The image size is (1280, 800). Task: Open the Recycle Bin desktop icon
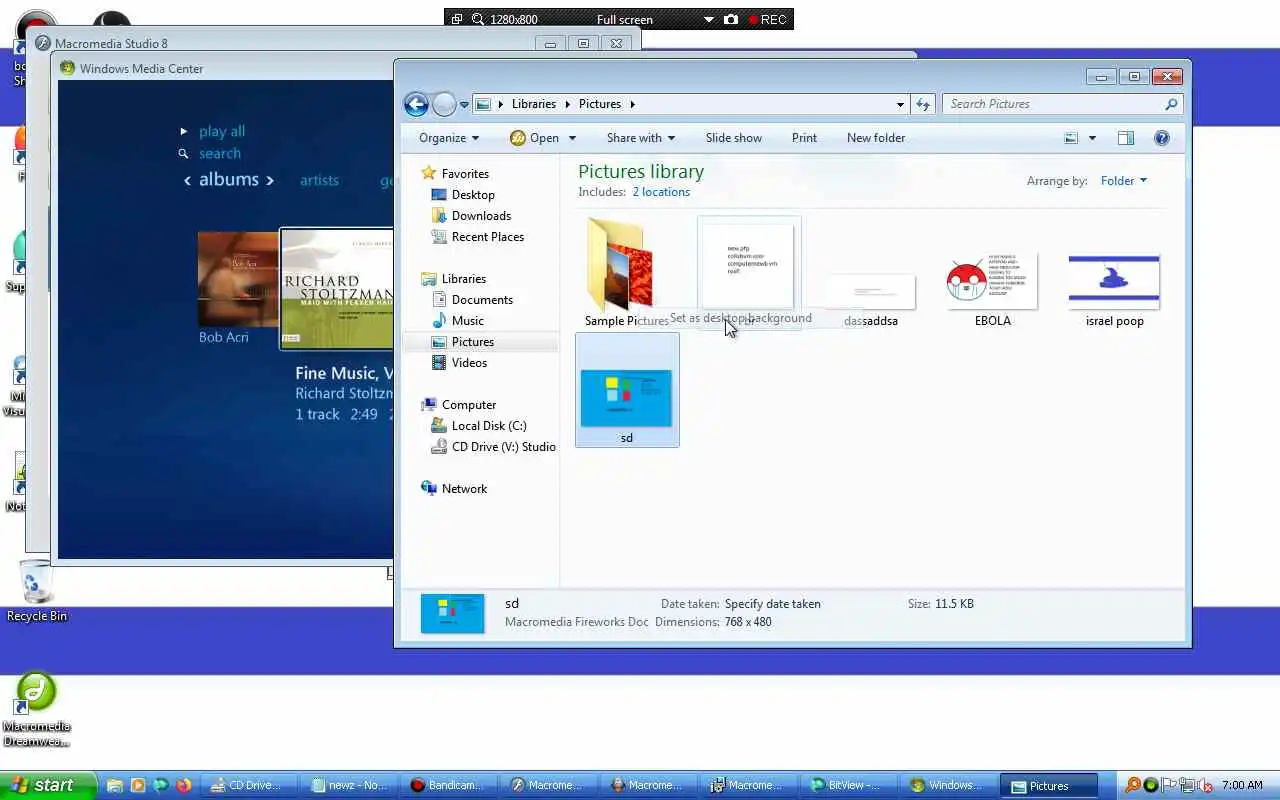[36, 592]
